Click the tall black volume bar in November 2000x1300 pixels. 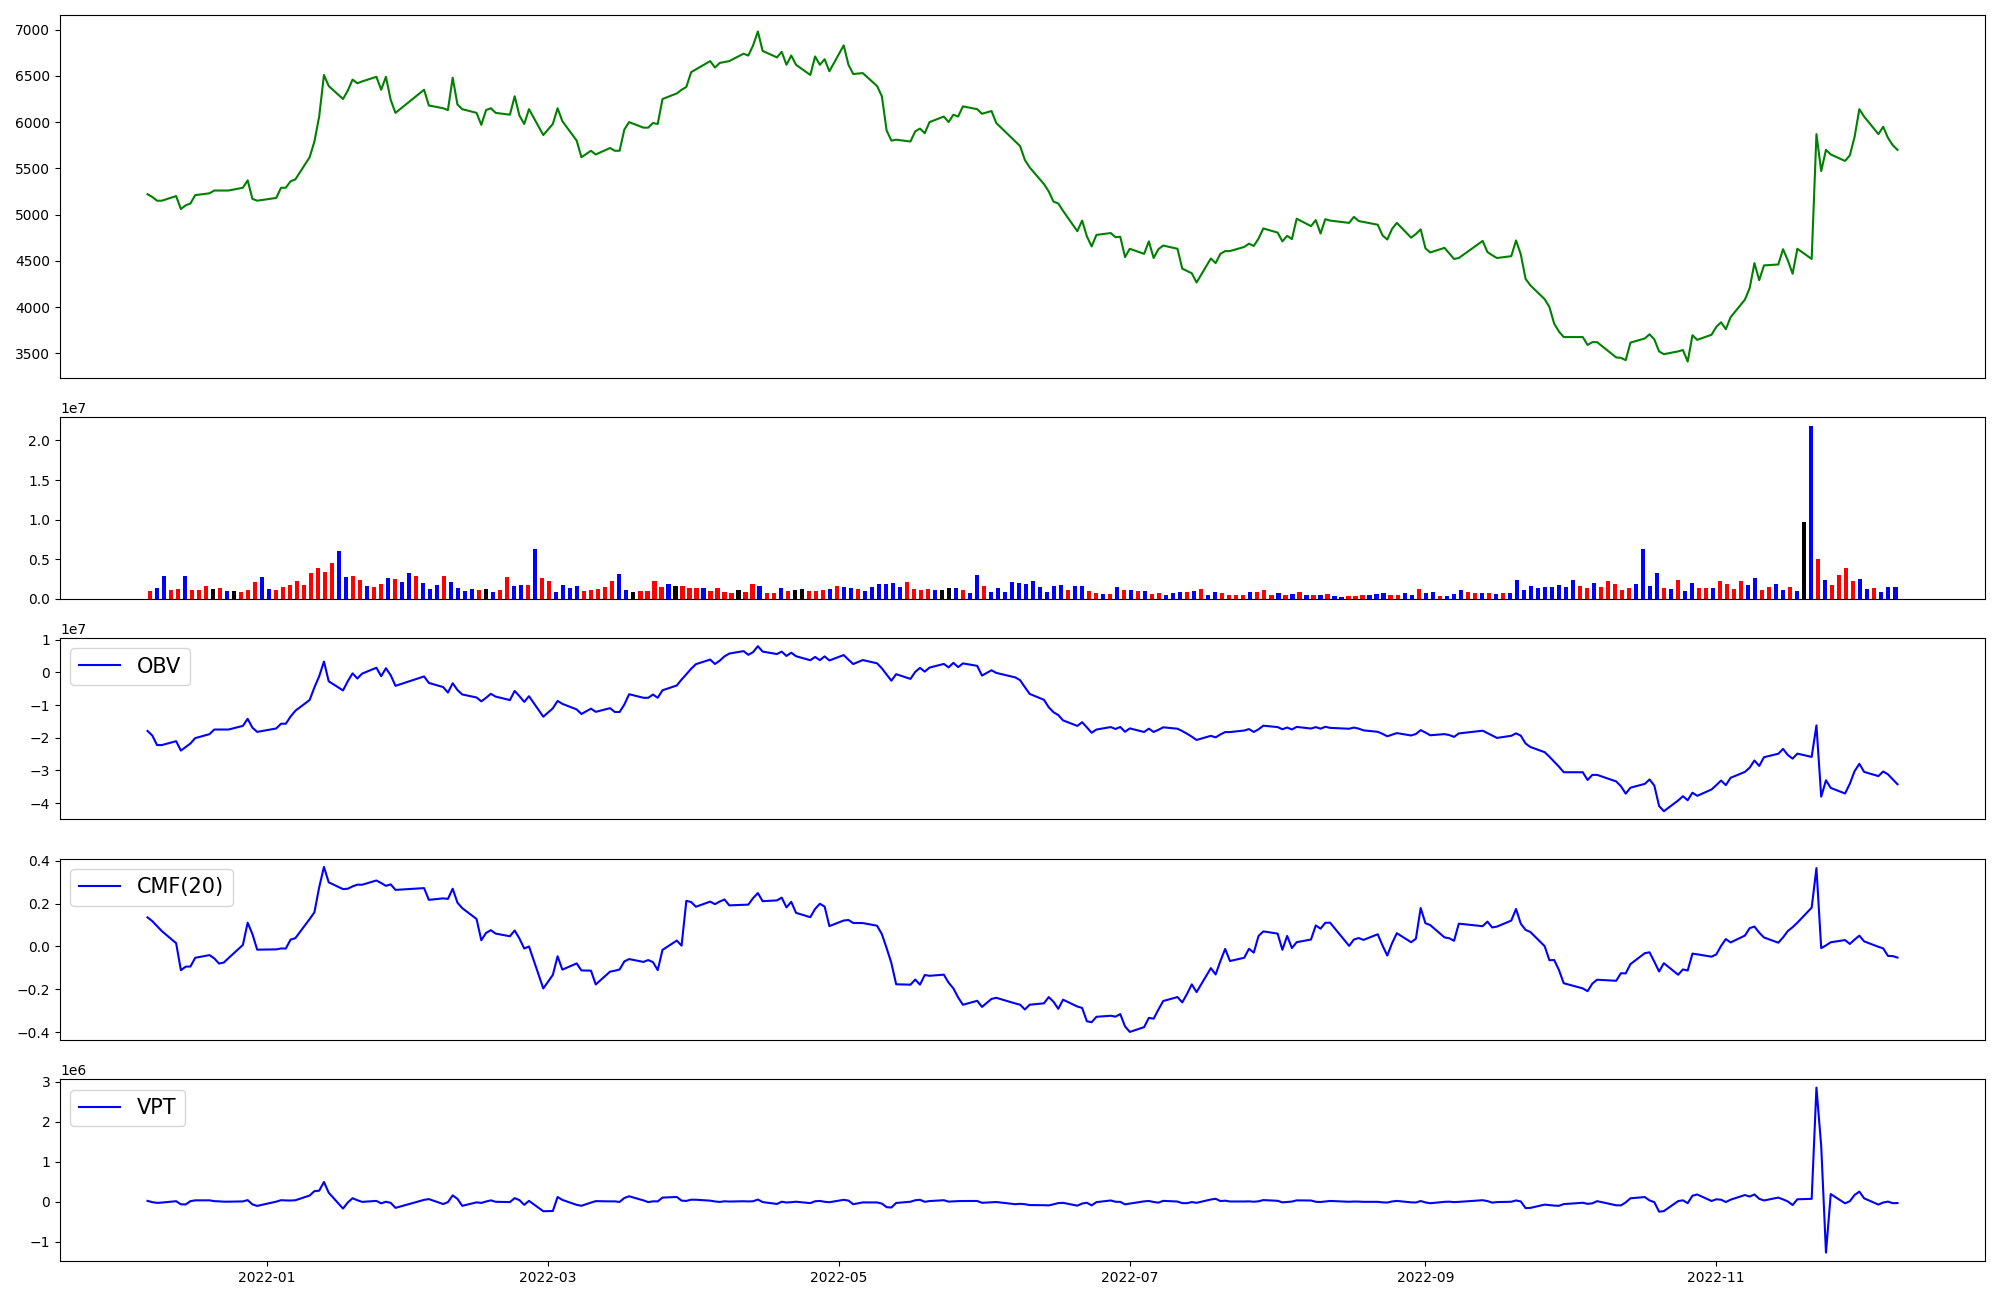click(x=1803, y=560)
